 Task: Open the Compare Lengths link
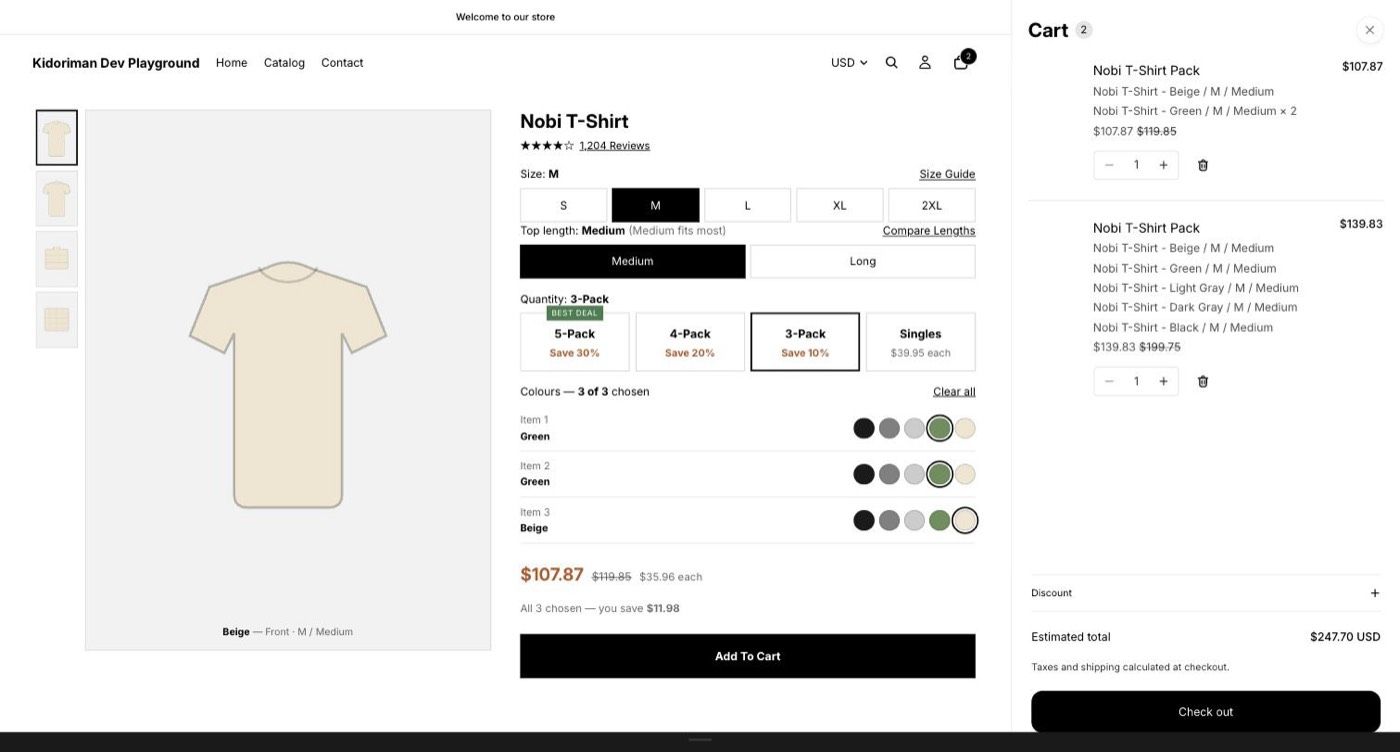tap(928, 231)
